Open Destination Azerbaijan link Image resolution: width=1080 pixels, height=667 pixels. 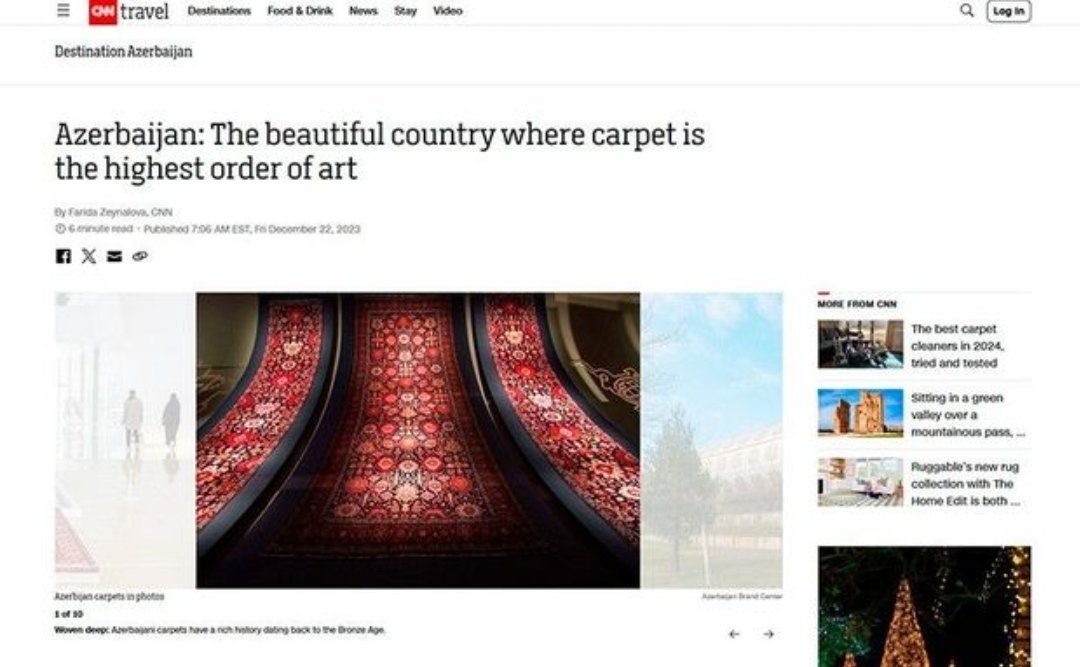[123, 52]
